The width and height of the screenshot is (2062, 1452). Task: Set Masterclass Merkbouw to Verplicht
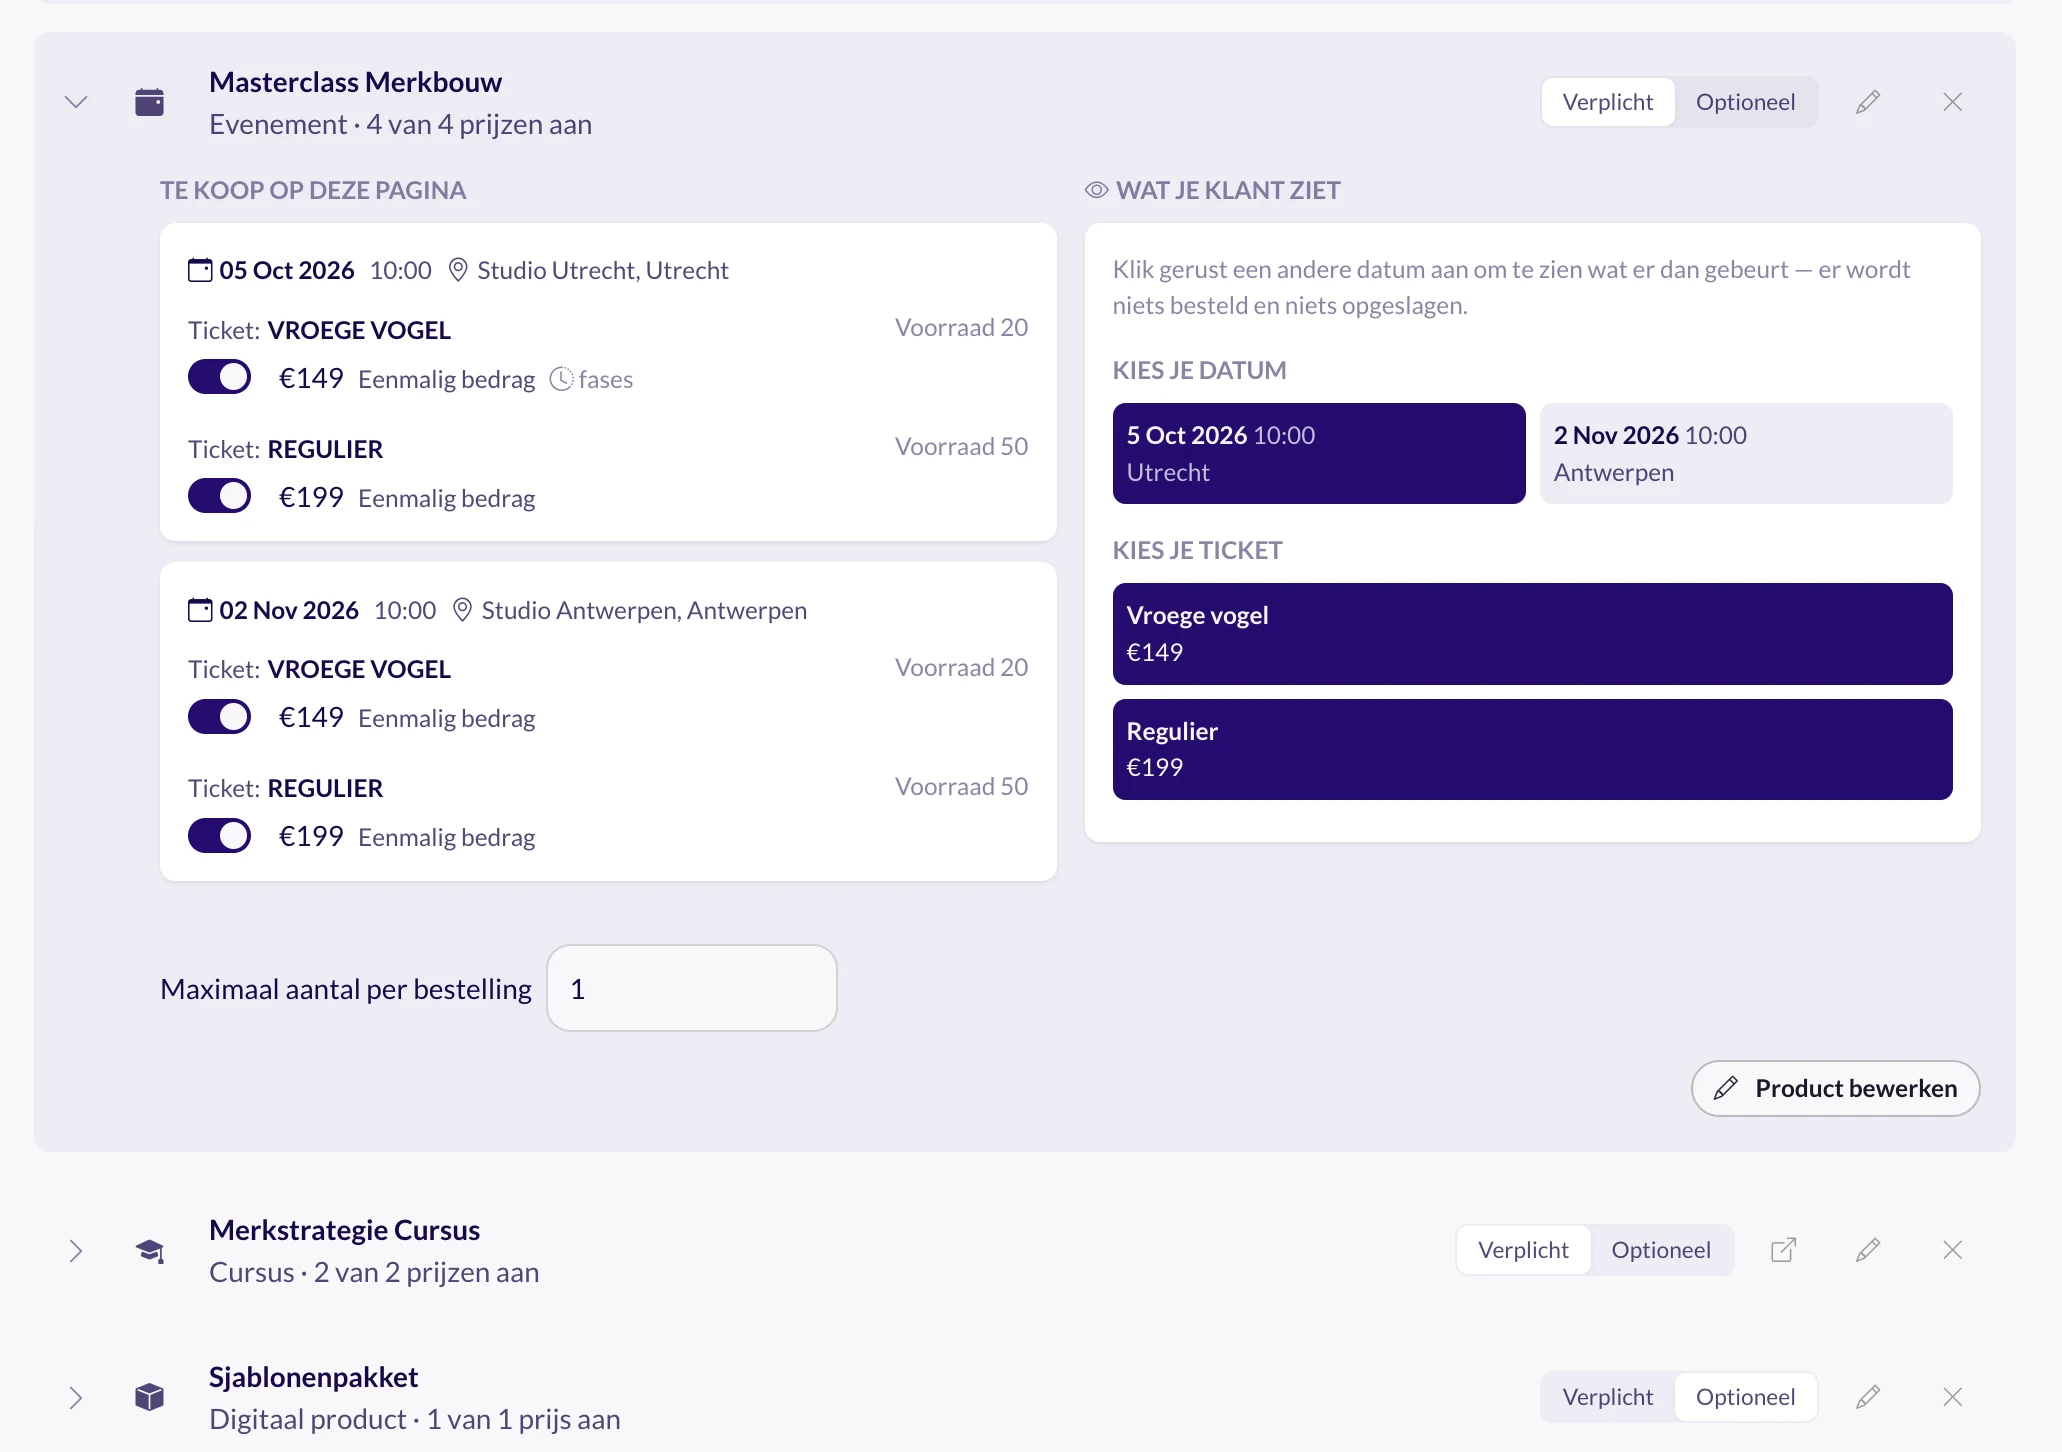[x=1608, y=102]
